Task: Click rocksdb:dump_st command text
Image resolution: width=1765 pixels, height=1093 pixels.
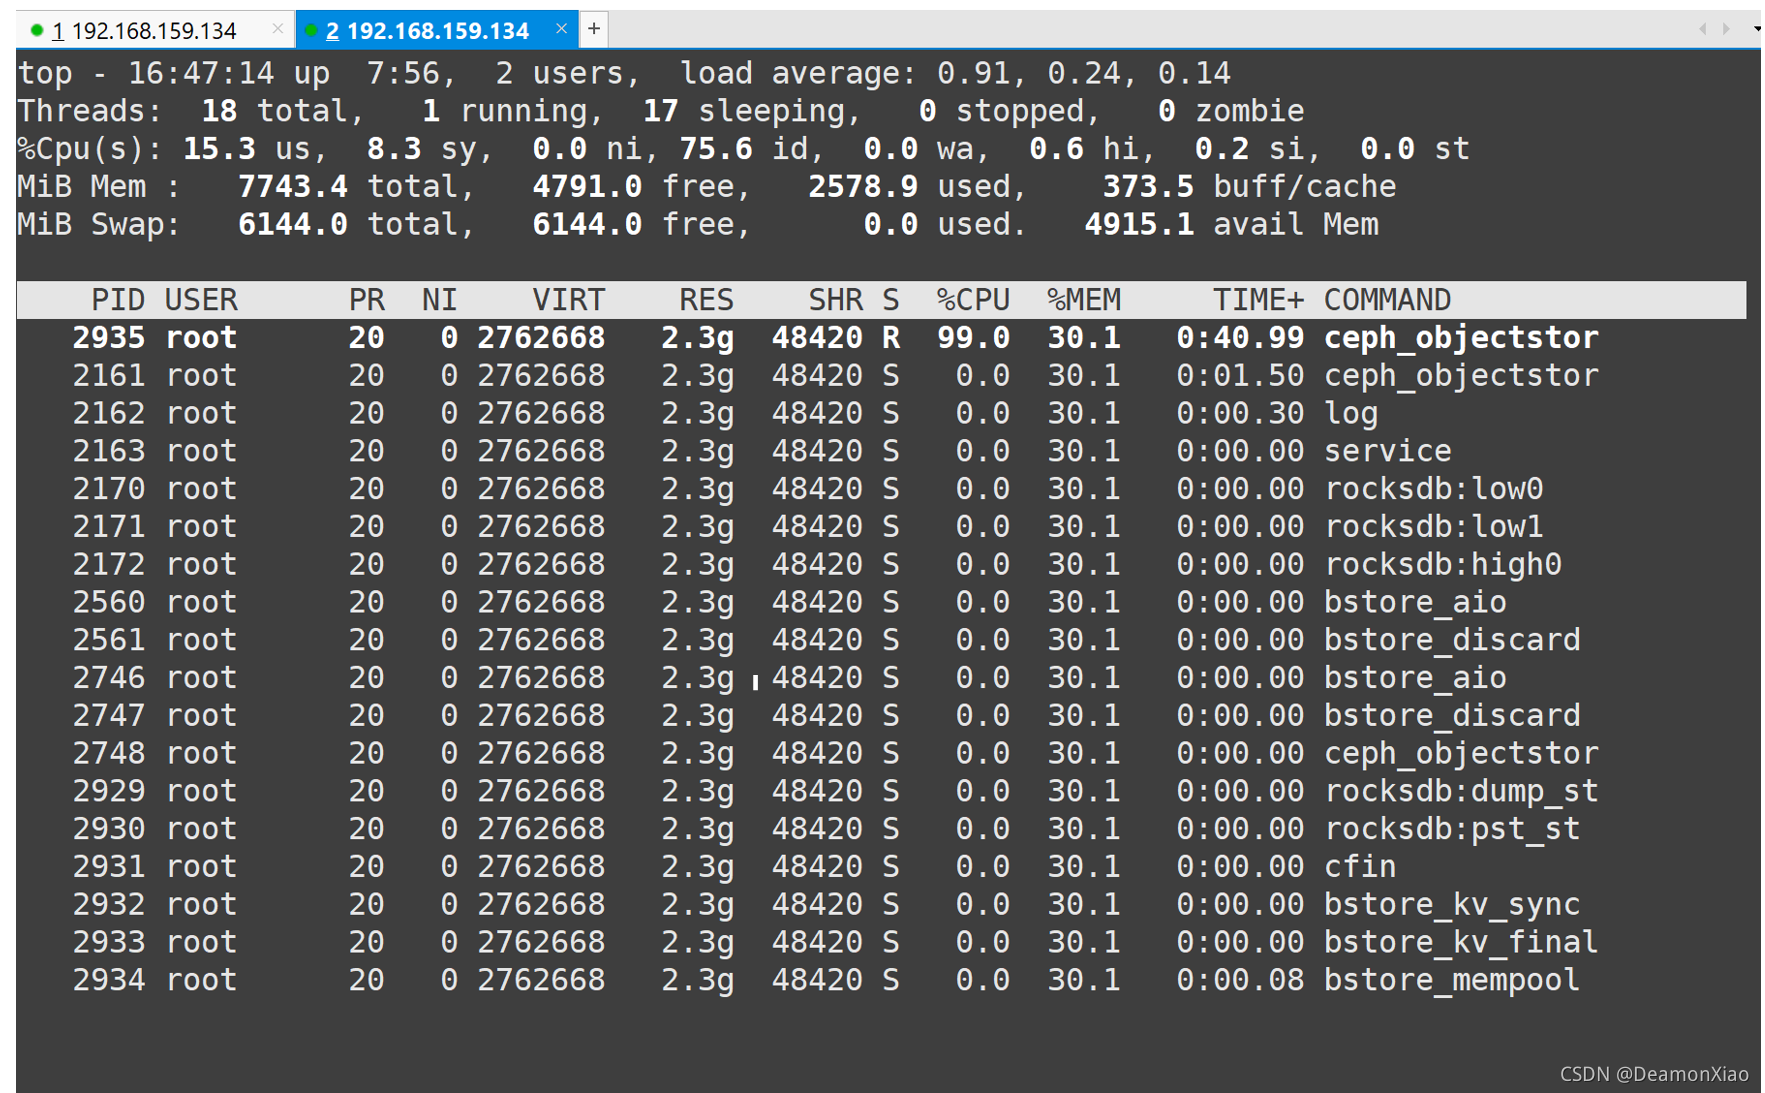Action: click(1461, 792)
